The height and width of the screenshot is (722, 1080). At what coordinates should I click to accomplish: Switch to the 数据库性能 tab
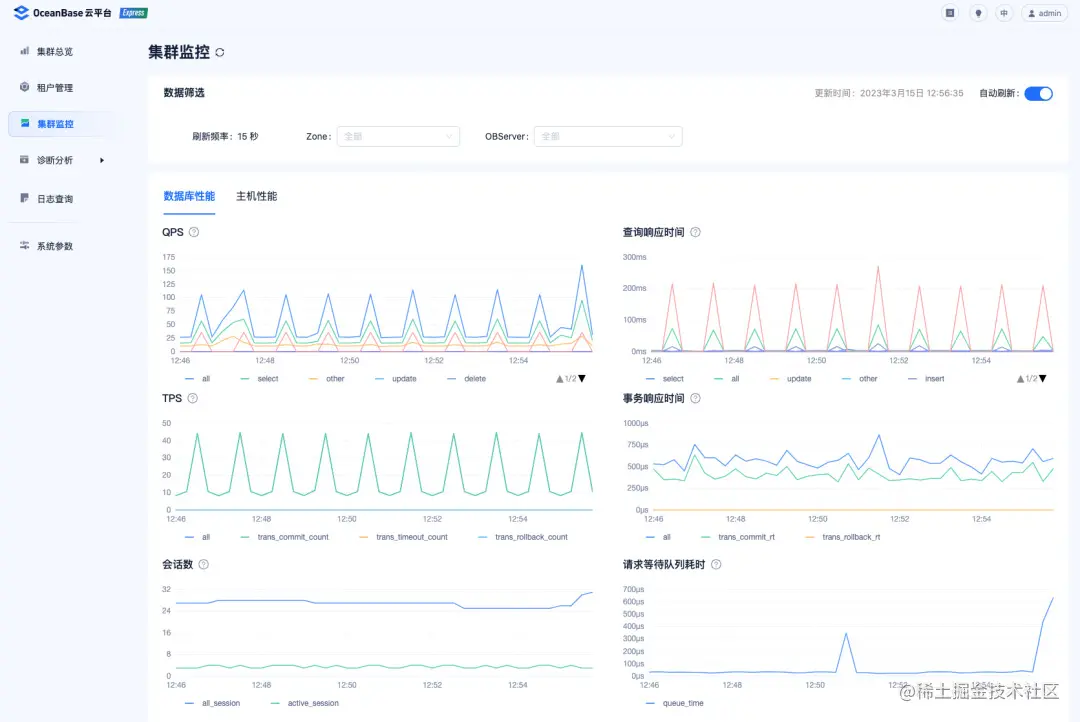[189, 196]
